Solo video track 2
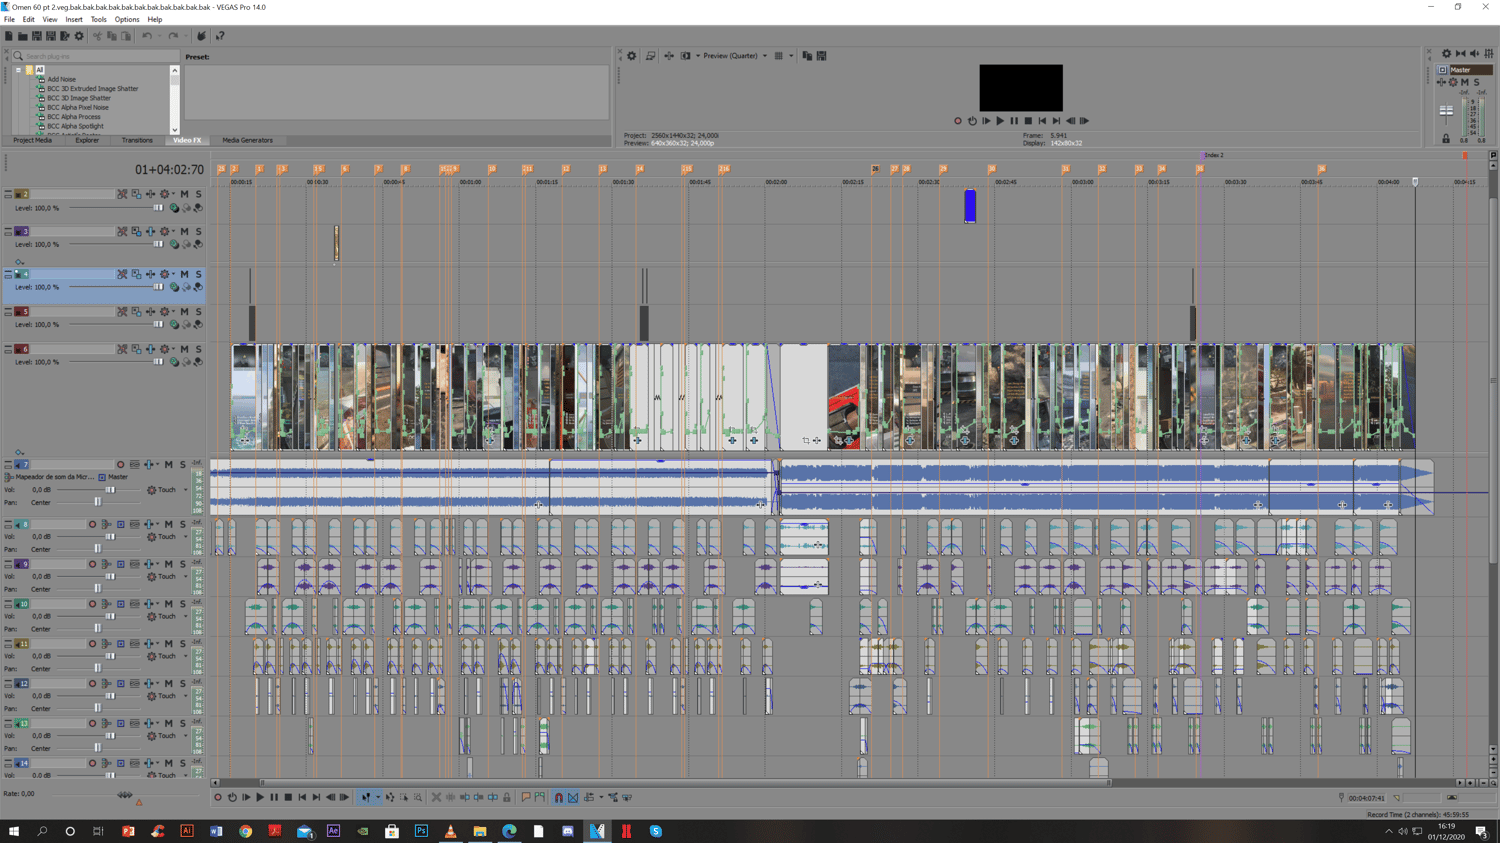 click(x=198, y=194)
